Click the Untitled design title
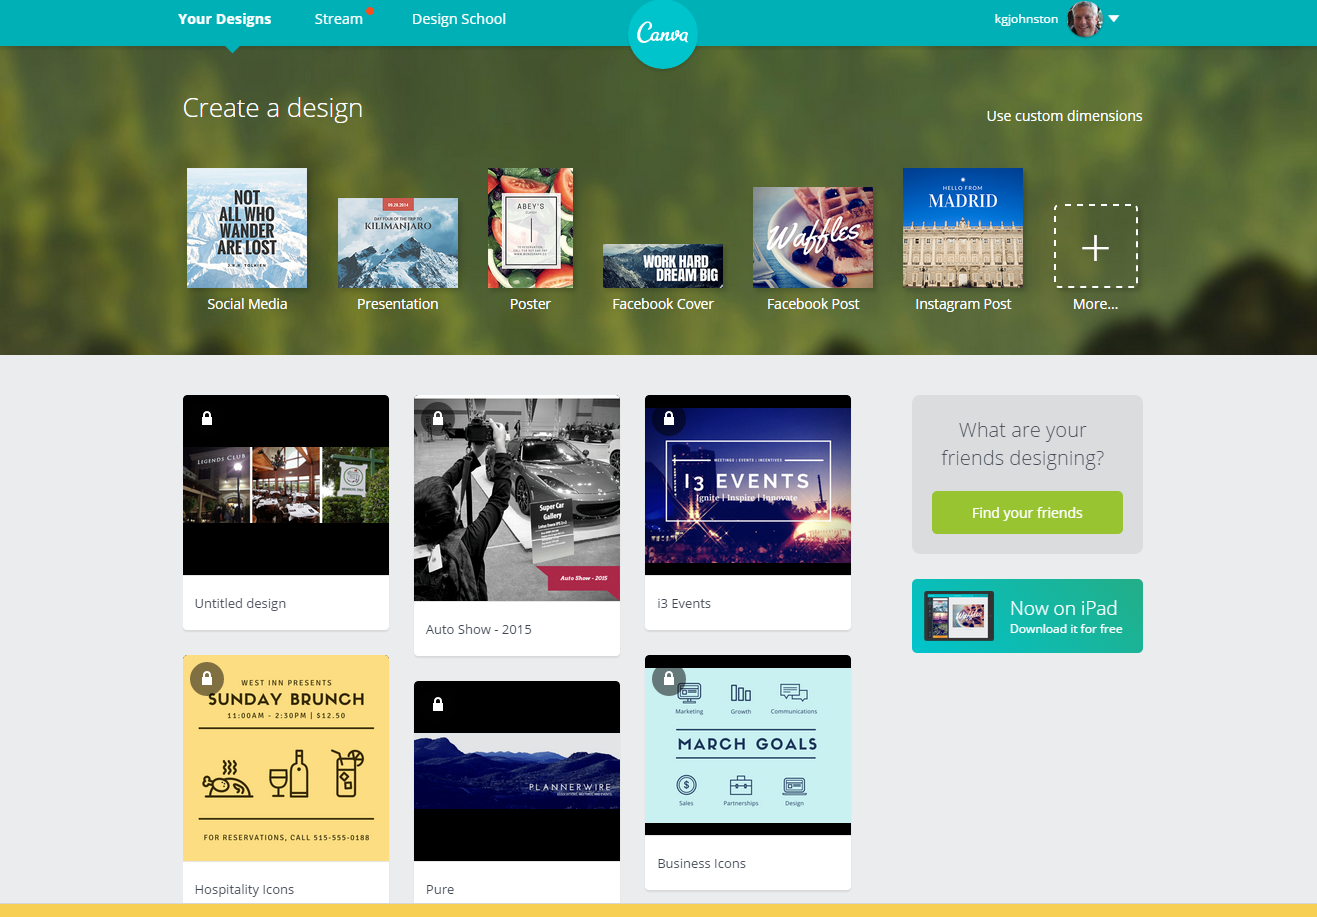This screenshot has width=1317, height=917. point(240,603)
